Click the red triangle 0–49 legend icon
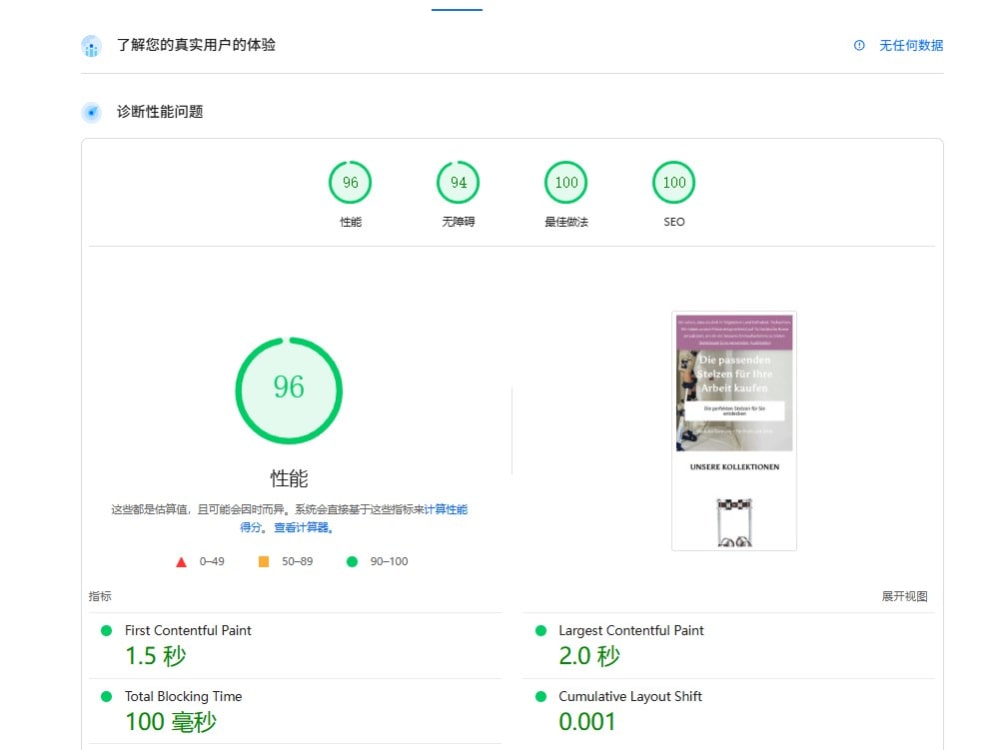 tap(181, 562)
